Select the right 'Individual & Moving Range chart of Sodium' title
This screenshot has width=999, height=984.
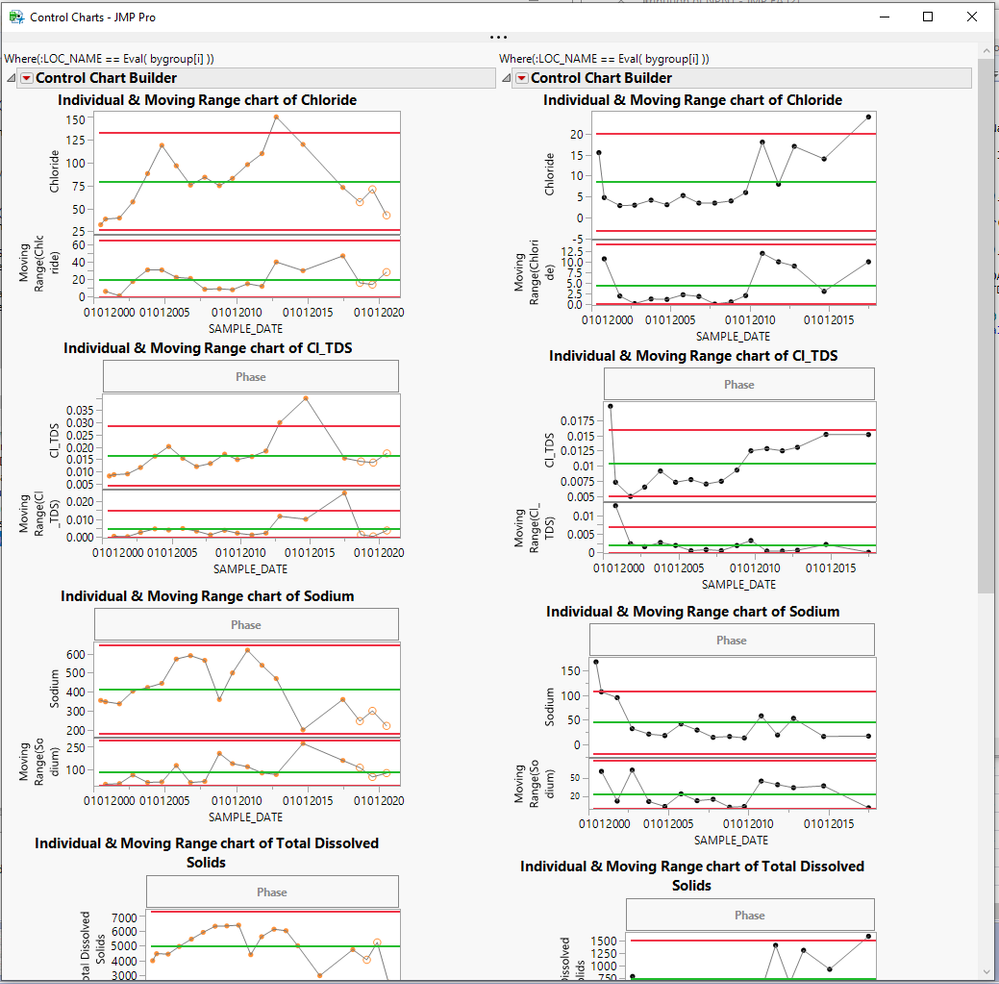click(x=693, y=611)
